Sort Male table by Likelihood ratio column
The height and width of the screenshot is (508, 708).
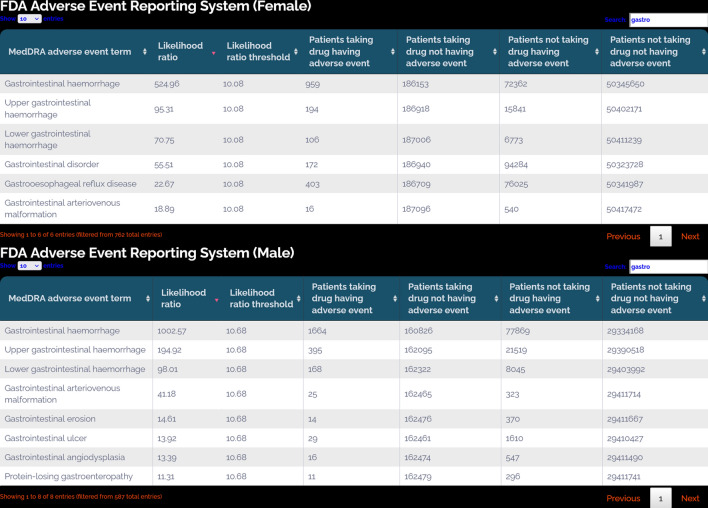(x=184, y=298)
